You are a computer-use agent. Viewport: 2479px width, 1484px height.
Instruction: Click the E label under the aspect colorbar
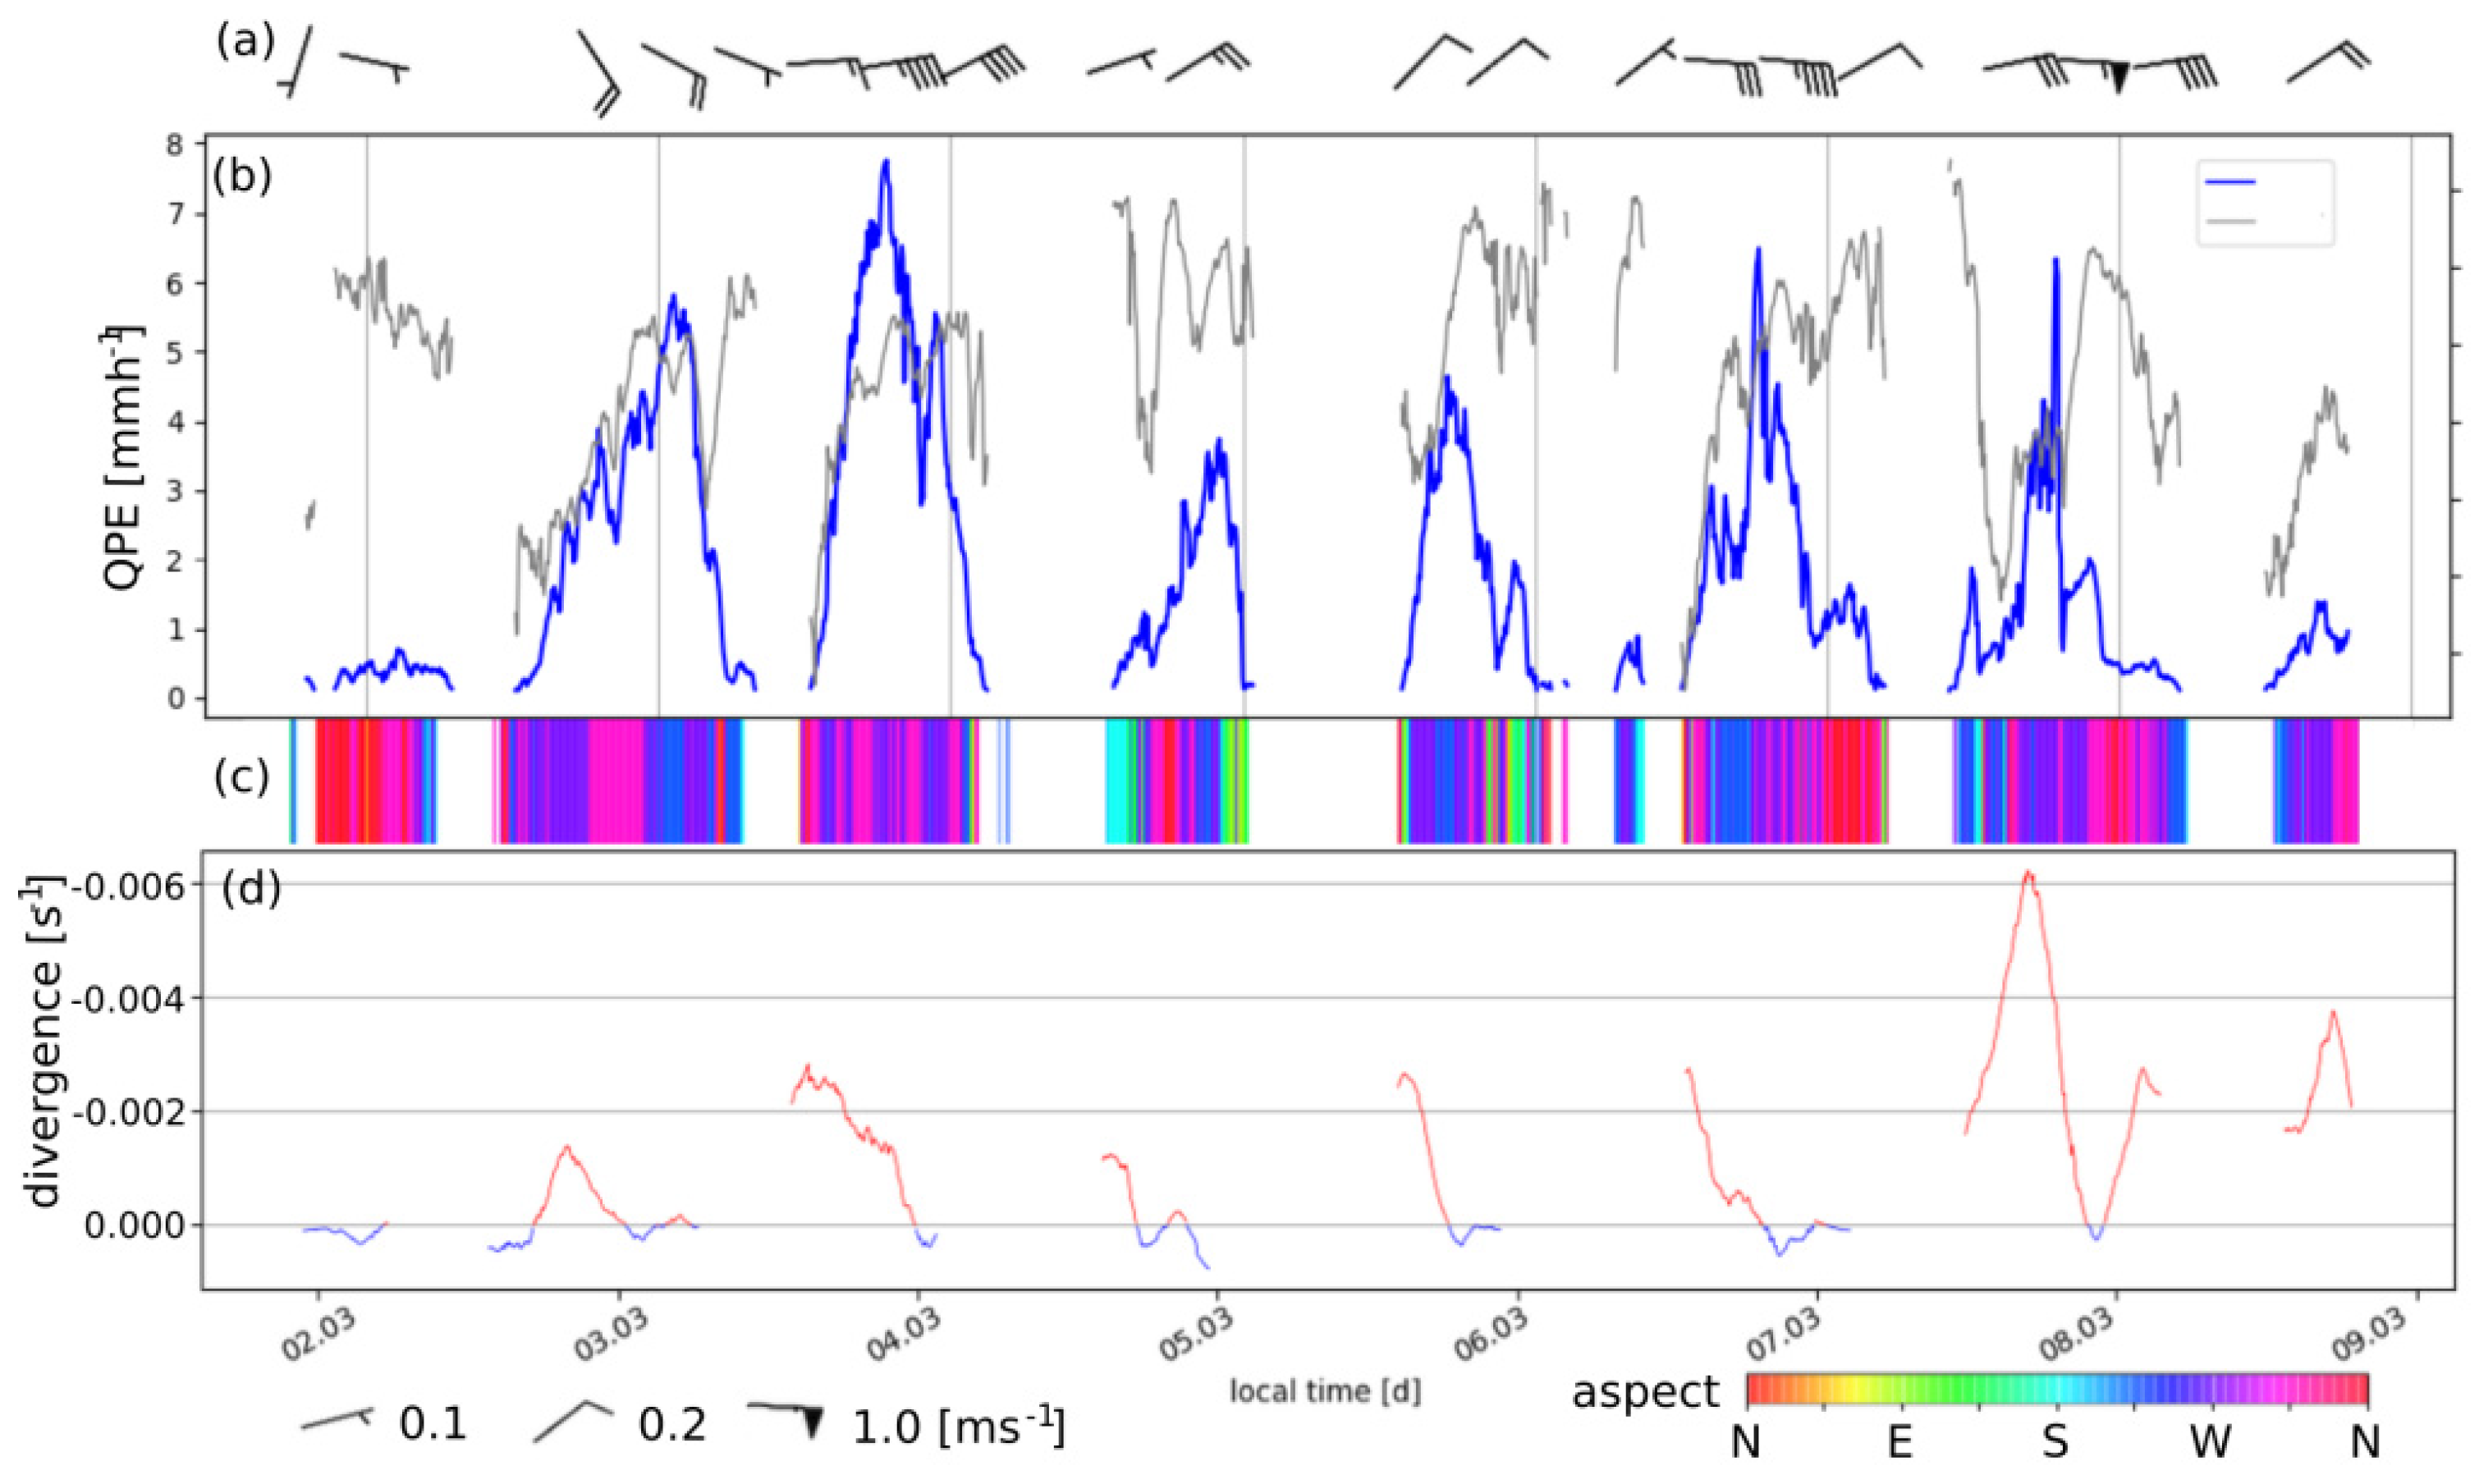click(x=1899, y=1443)
